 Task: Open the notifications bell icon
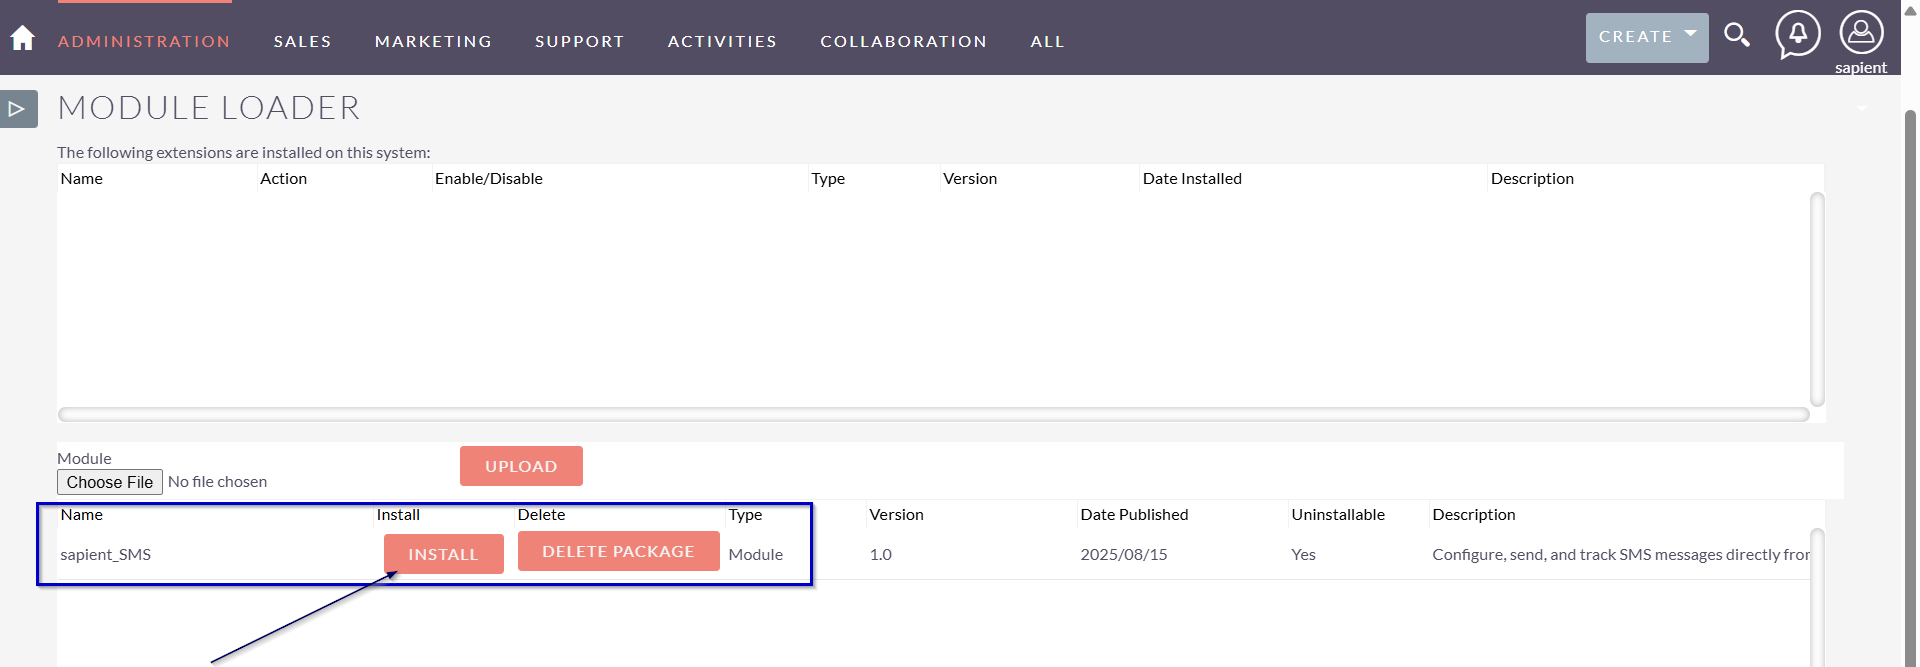click(1798, 35)
